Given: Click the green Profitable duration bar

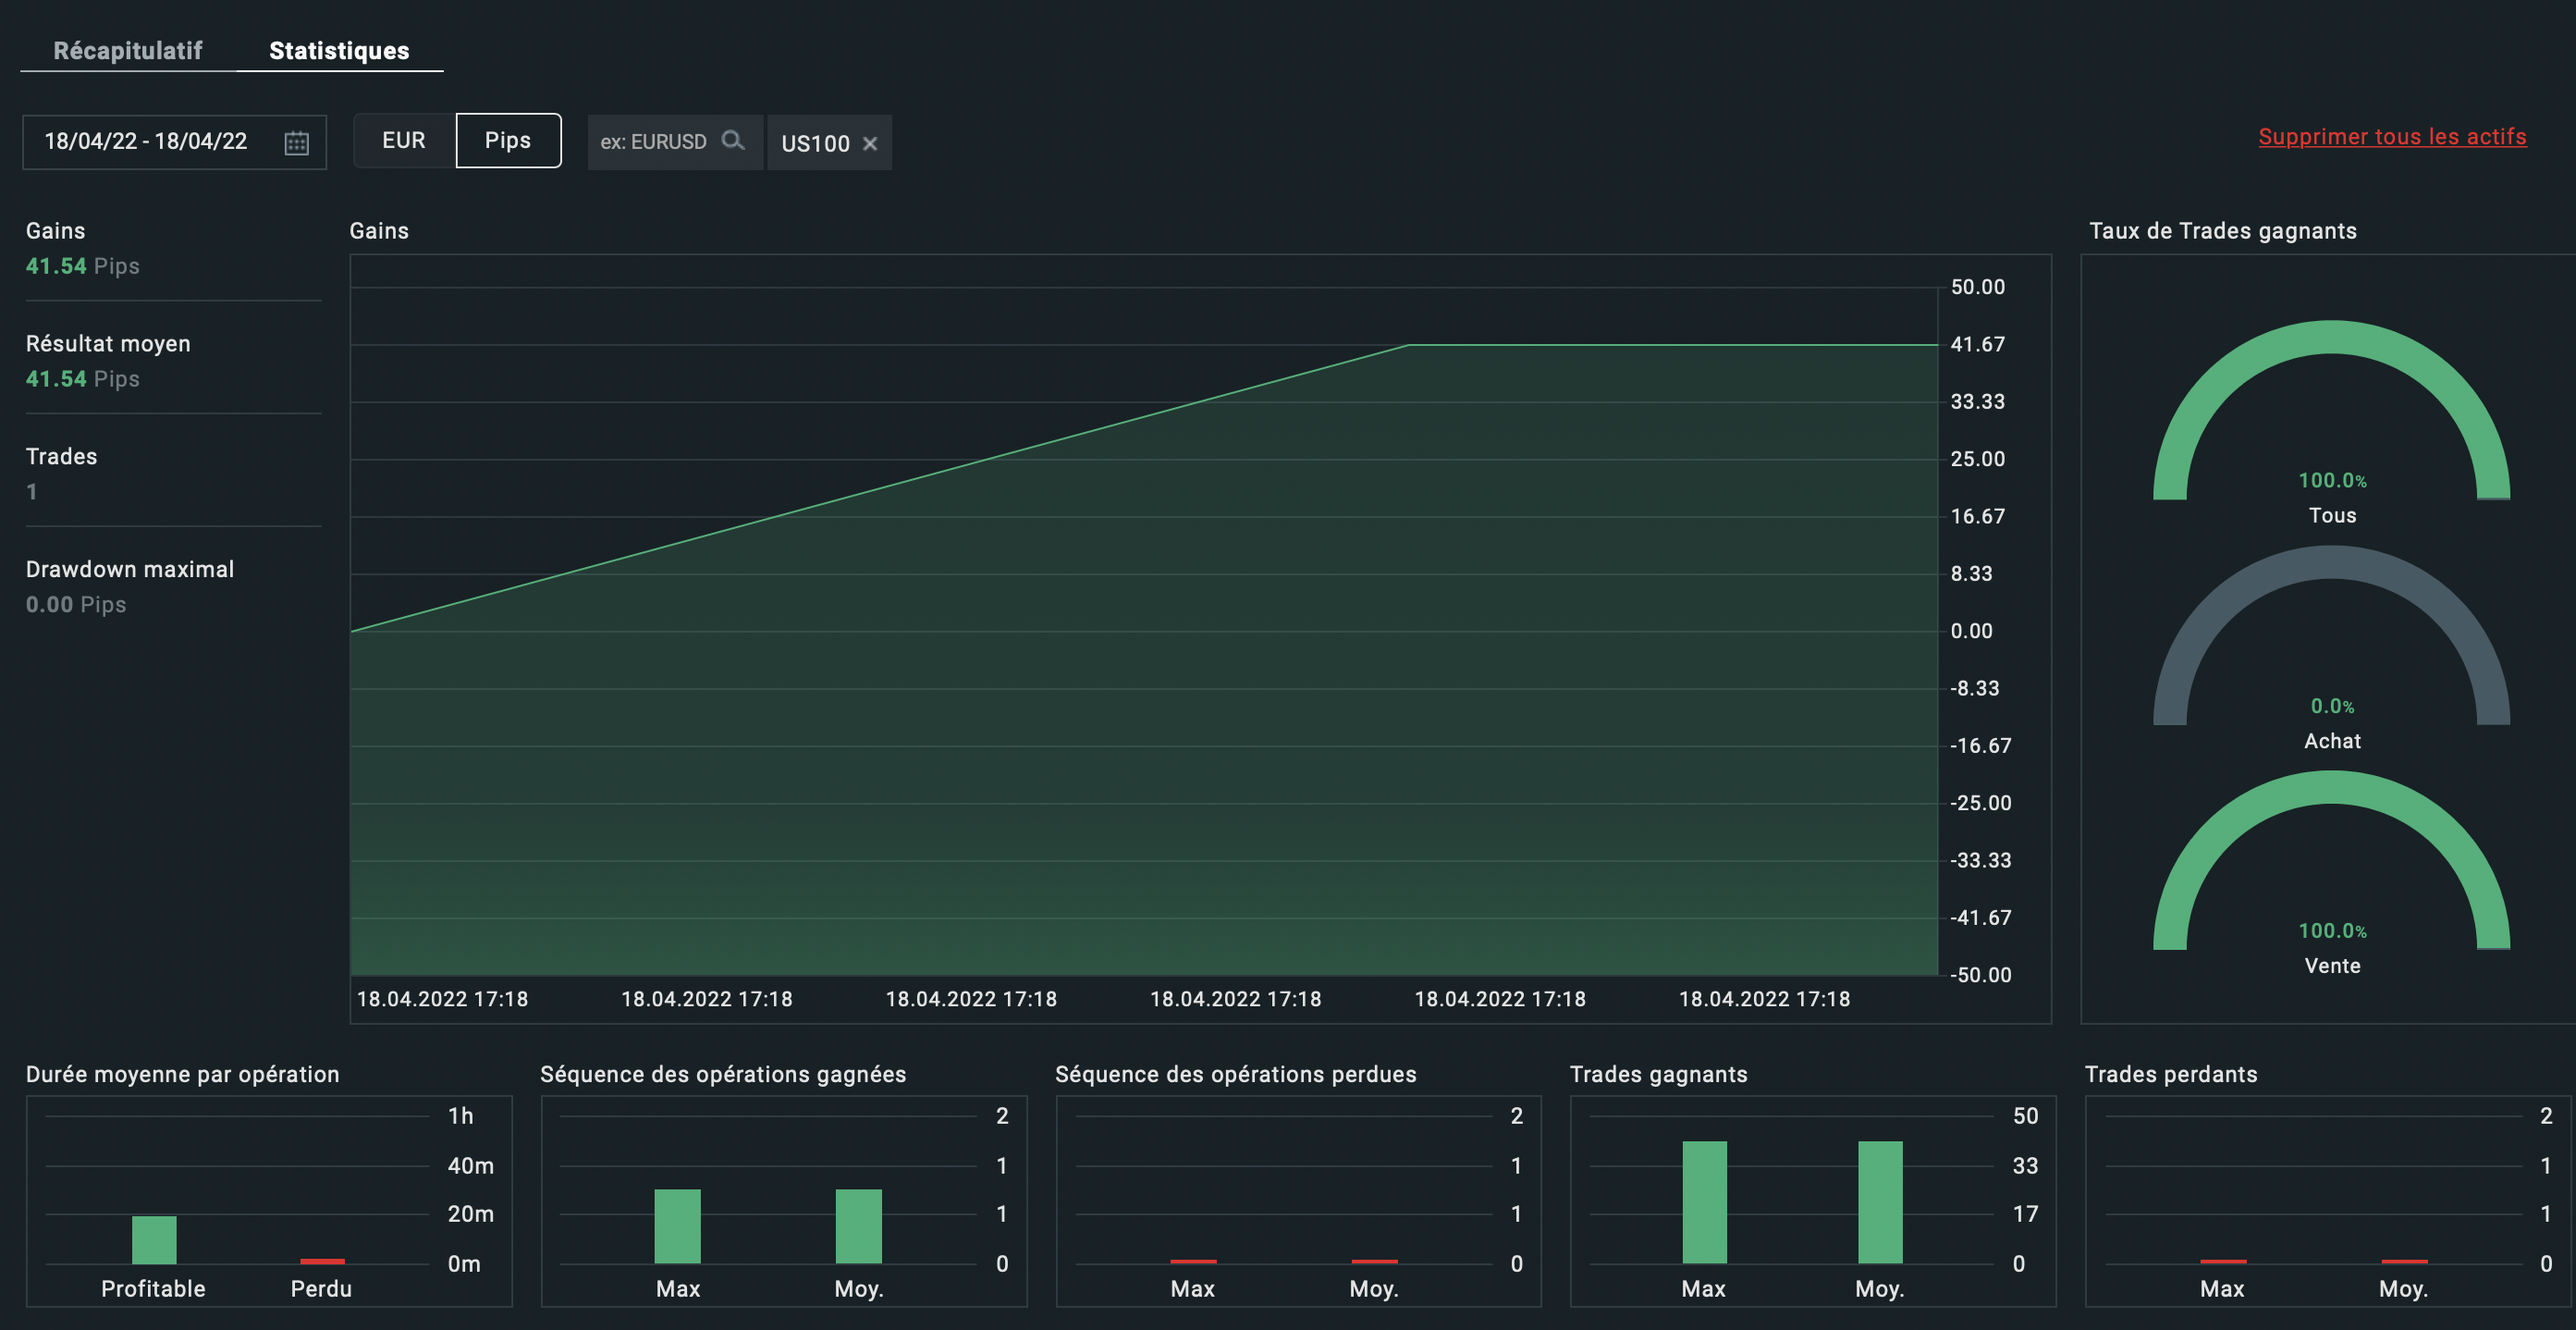Looking at the screenshot, I should tap(154, 1239).
